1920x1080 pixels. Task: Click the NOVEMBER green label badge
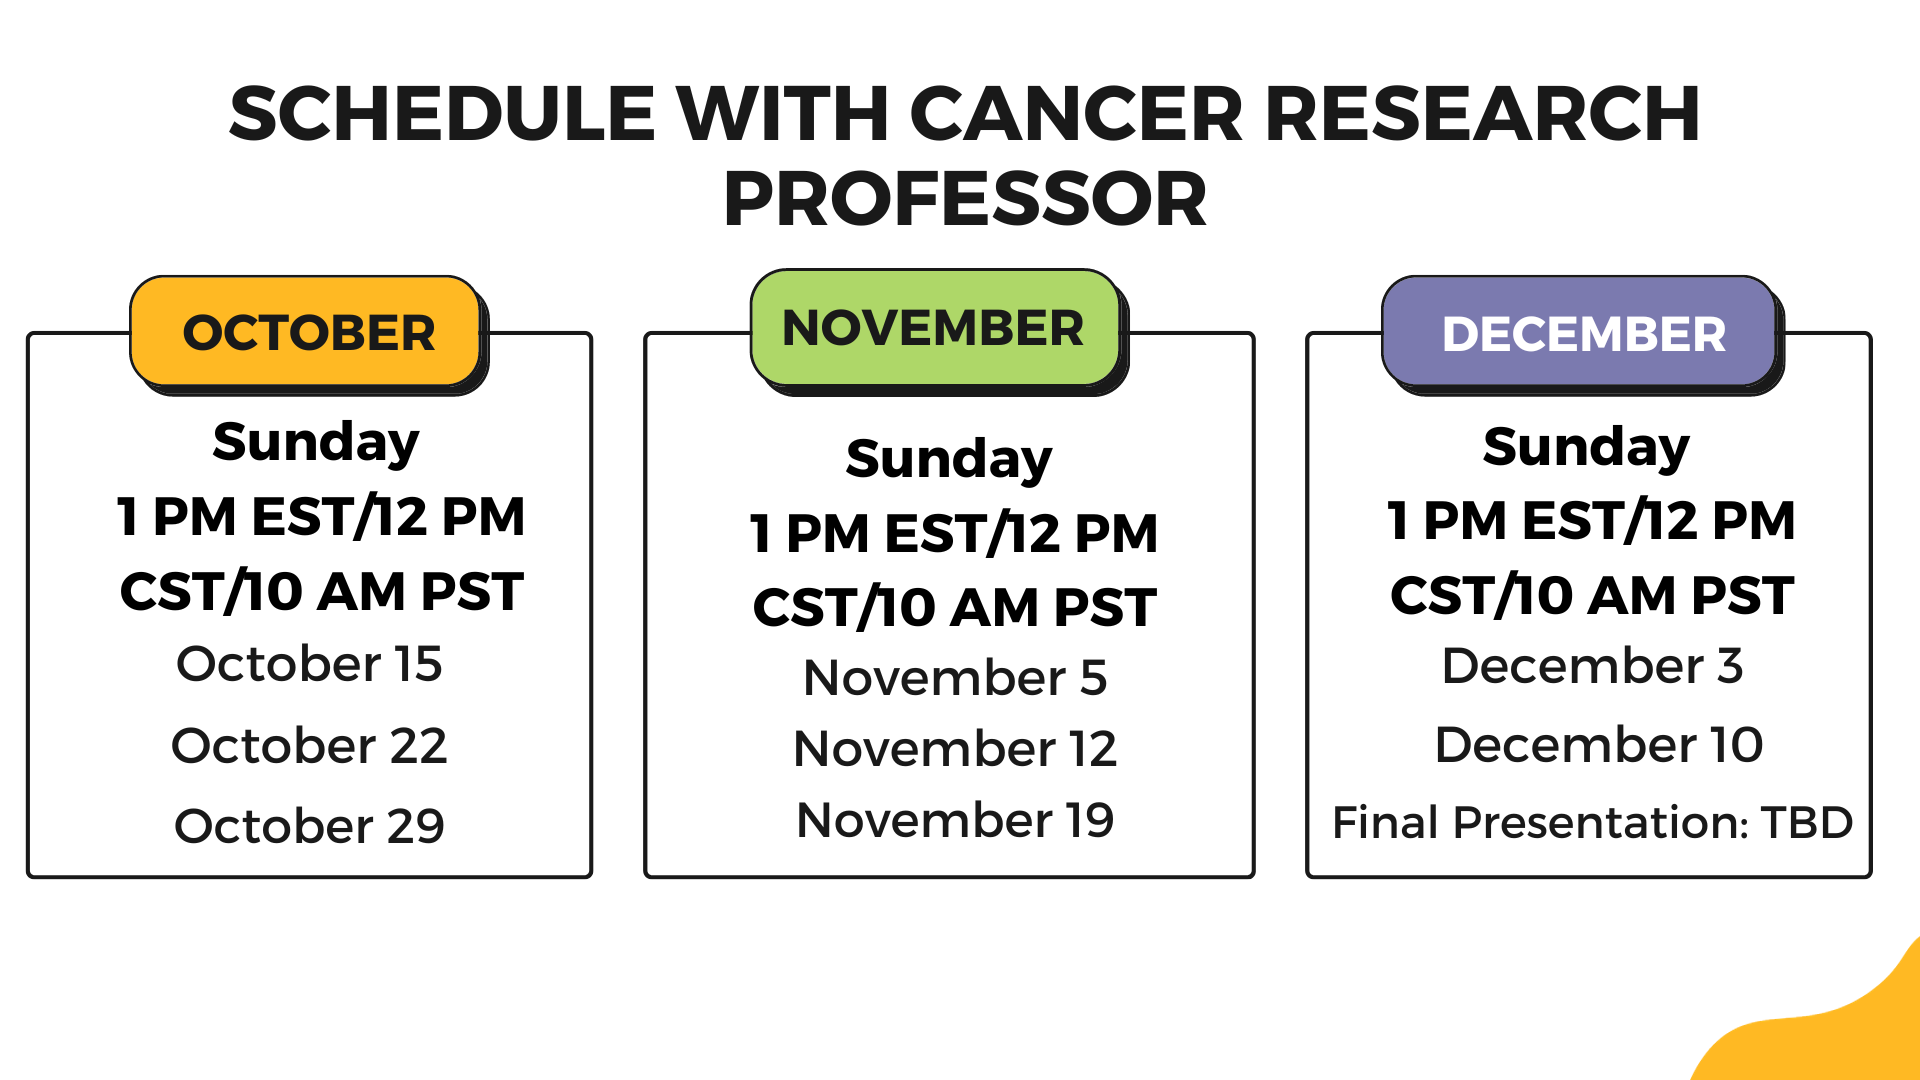coord(933,327)
